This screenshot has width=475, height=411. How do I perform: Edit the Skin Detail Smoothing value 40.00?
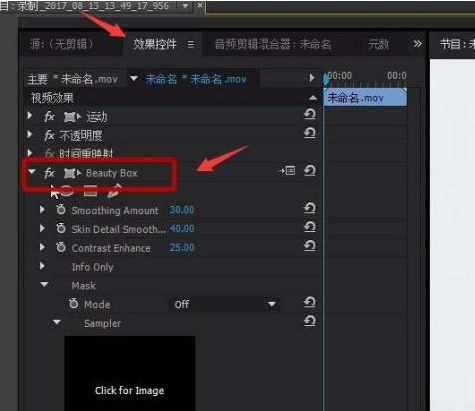[x=182, y=229]
